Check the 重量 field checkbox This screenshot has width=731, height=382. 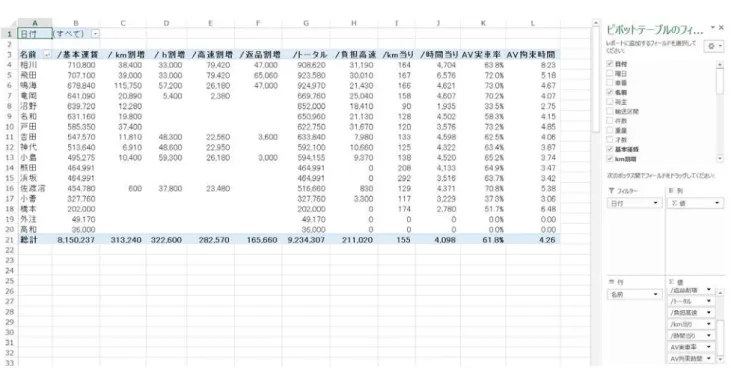(x=609, y=130)
